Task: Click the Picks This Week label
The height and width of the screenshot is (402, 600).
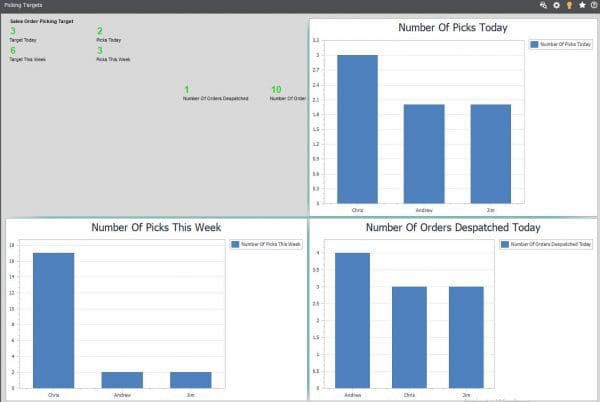Action: point(113,59)
